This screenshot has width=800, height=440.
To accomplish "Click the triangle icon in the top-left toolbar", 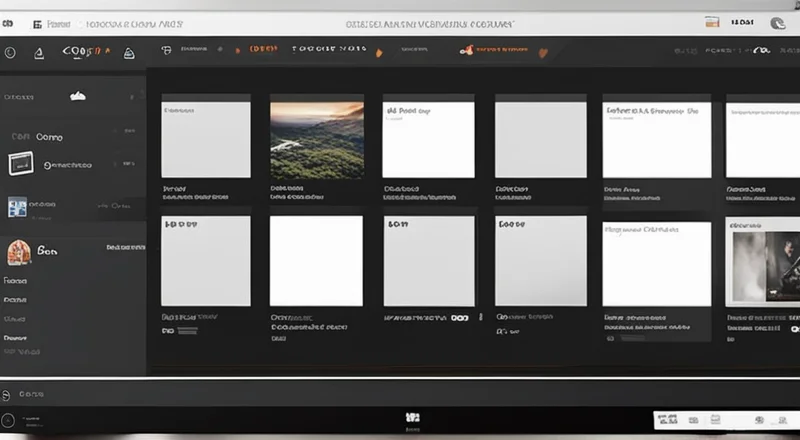I will [39, 53].
